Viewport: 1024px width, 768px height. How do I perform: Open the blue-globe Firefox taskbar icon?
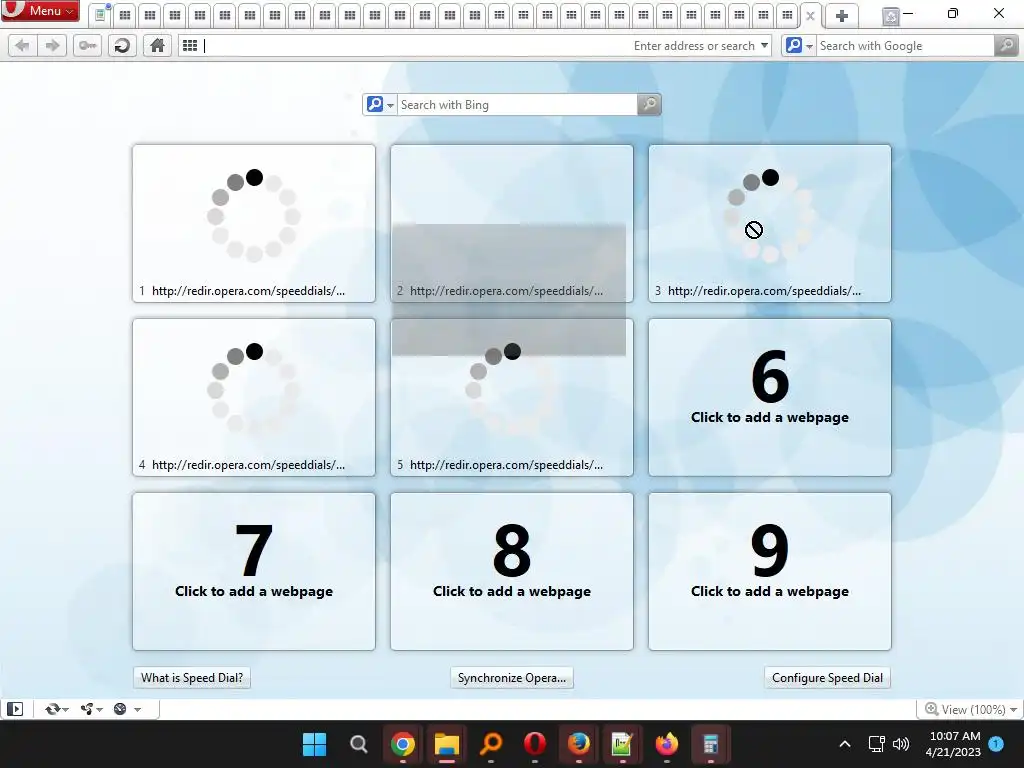[x=579, y=744]
